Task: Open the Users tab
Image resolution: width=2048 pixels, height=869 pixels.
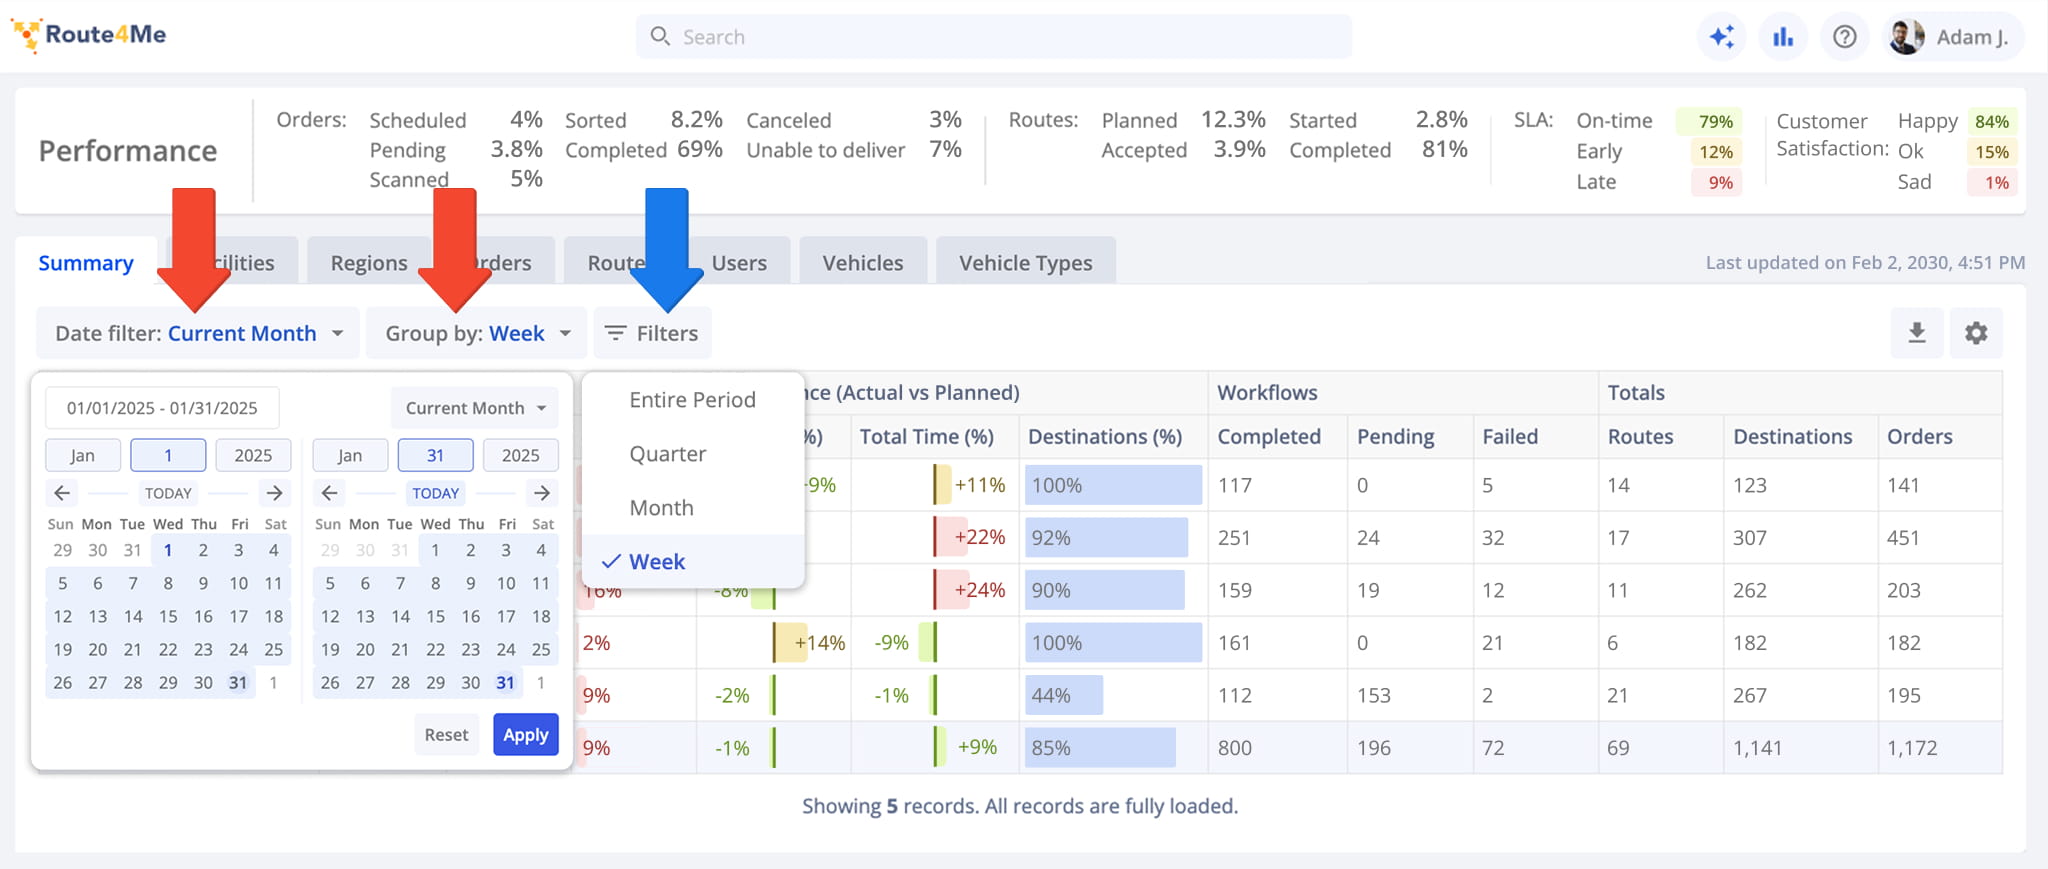Action: 739,263
